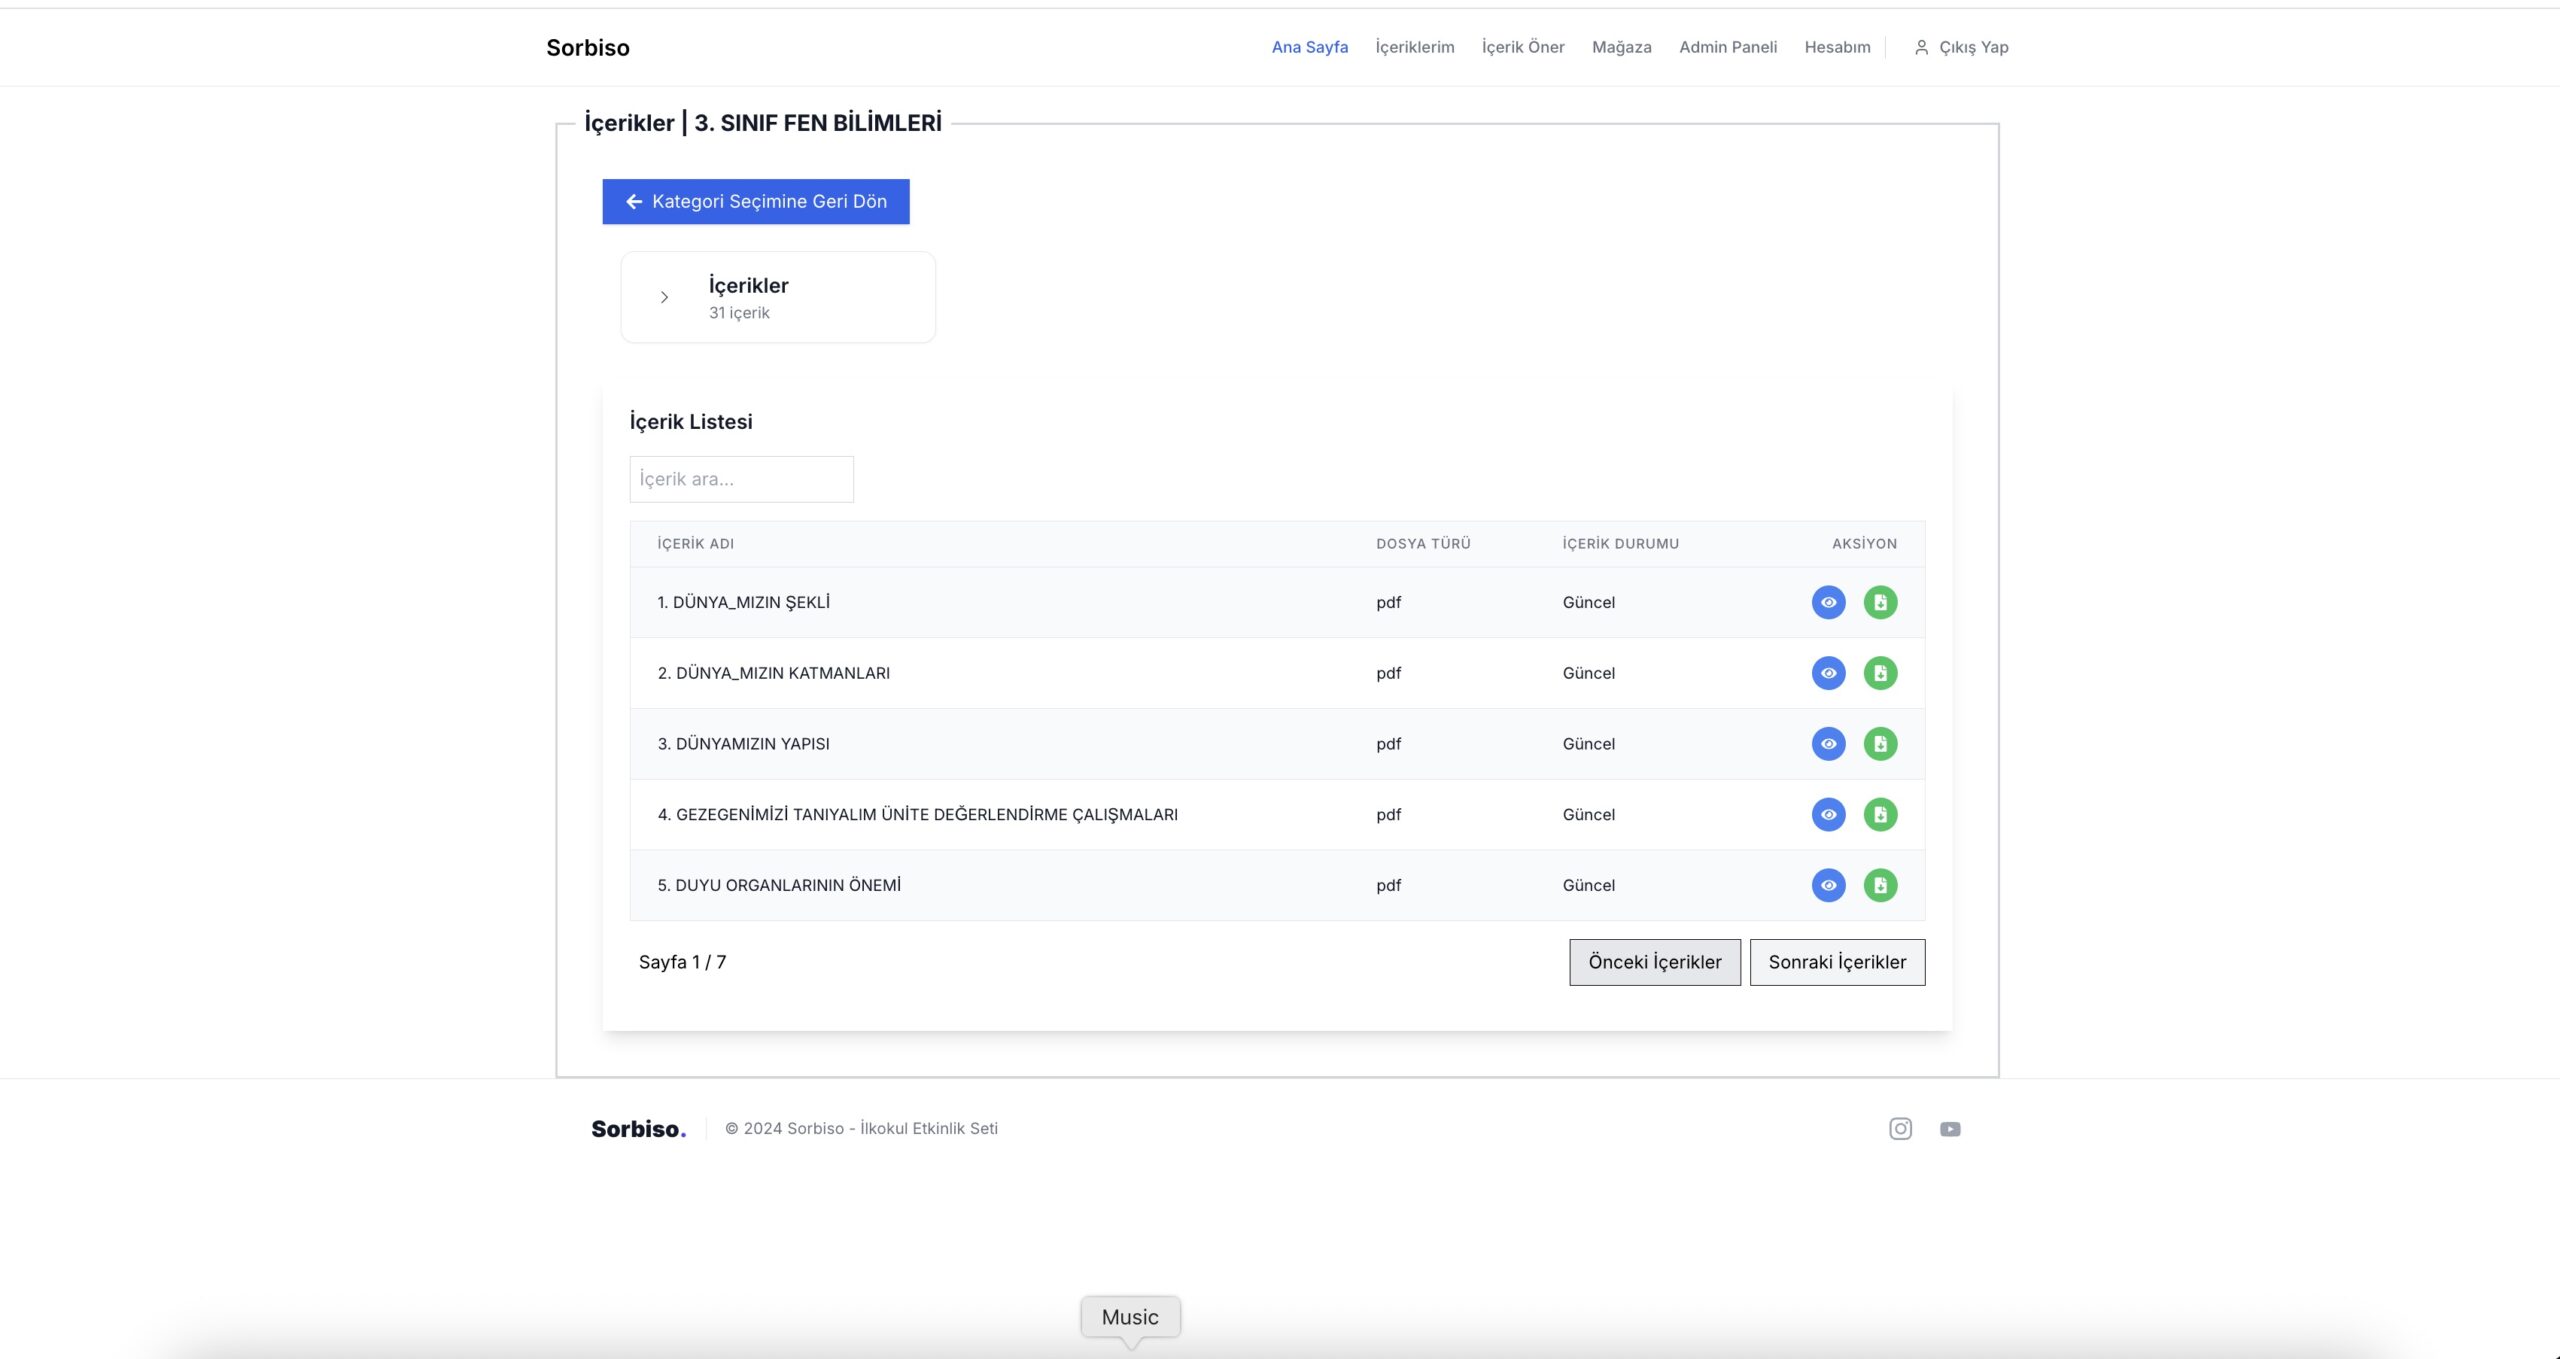
Task: Preview 2. DÜNYA_MIZIN KATMANLARI with eye icon
Action: (1828, 673)
